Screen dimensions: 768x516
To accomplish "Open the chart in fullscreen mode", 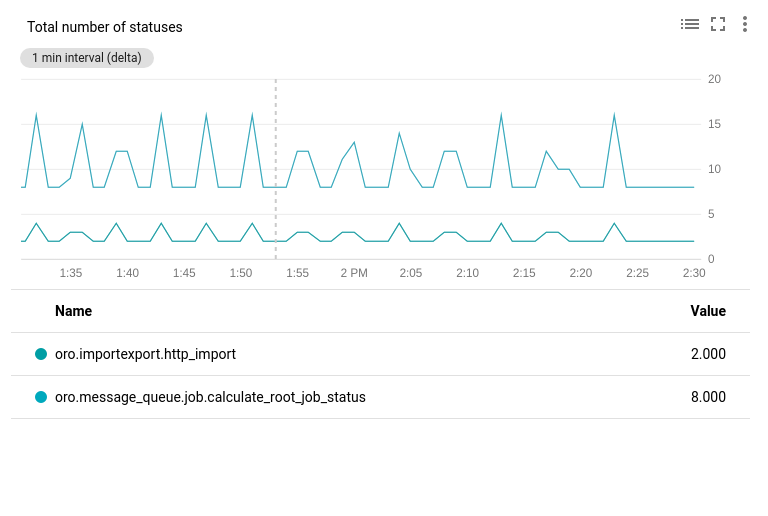I will tap(717, 24).
